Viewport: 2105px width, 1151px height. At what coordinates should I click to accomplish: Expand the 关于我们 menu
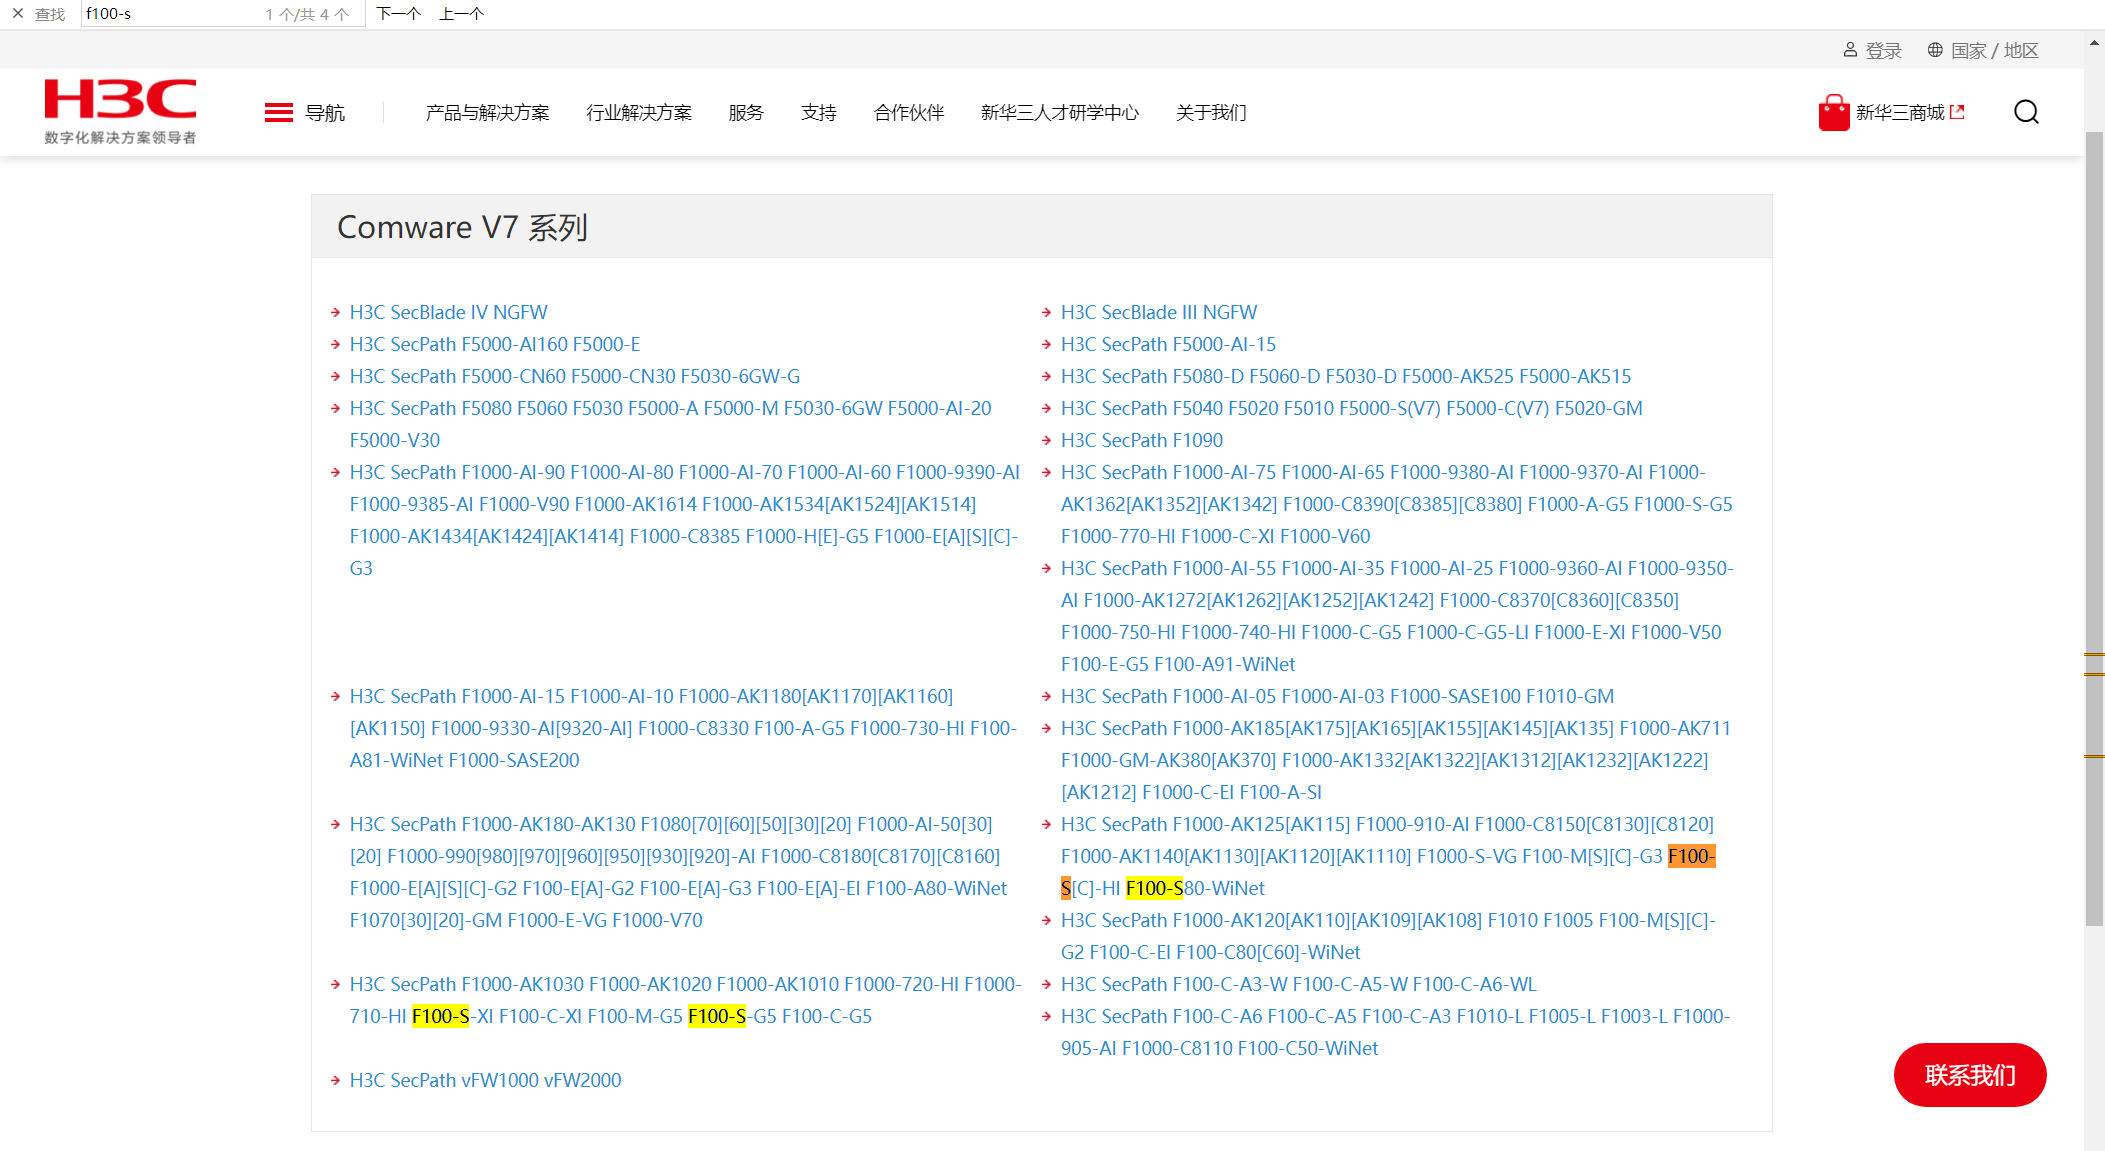(x=1211, y=113)
